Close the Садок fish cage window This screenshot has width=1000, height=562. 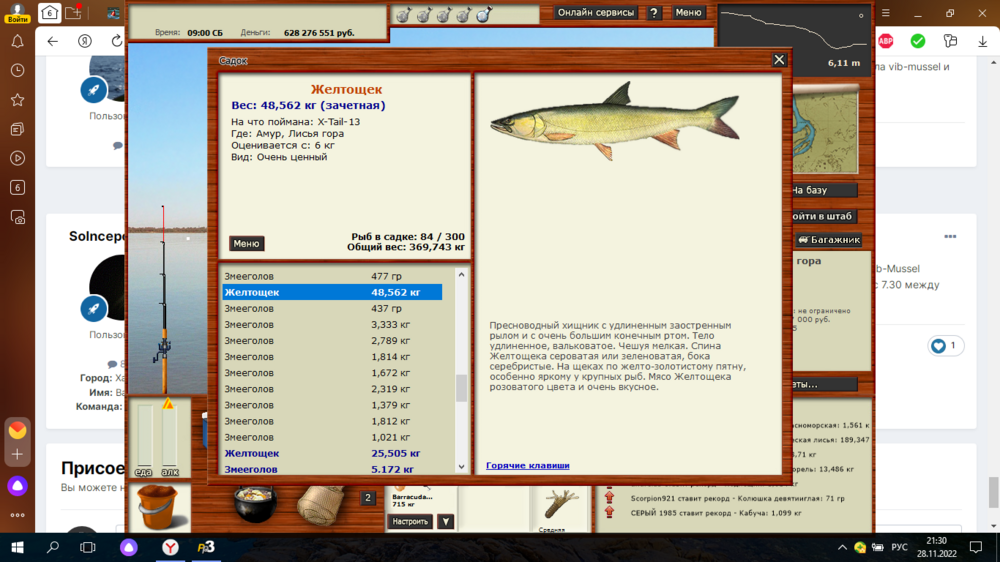[779, 60]
